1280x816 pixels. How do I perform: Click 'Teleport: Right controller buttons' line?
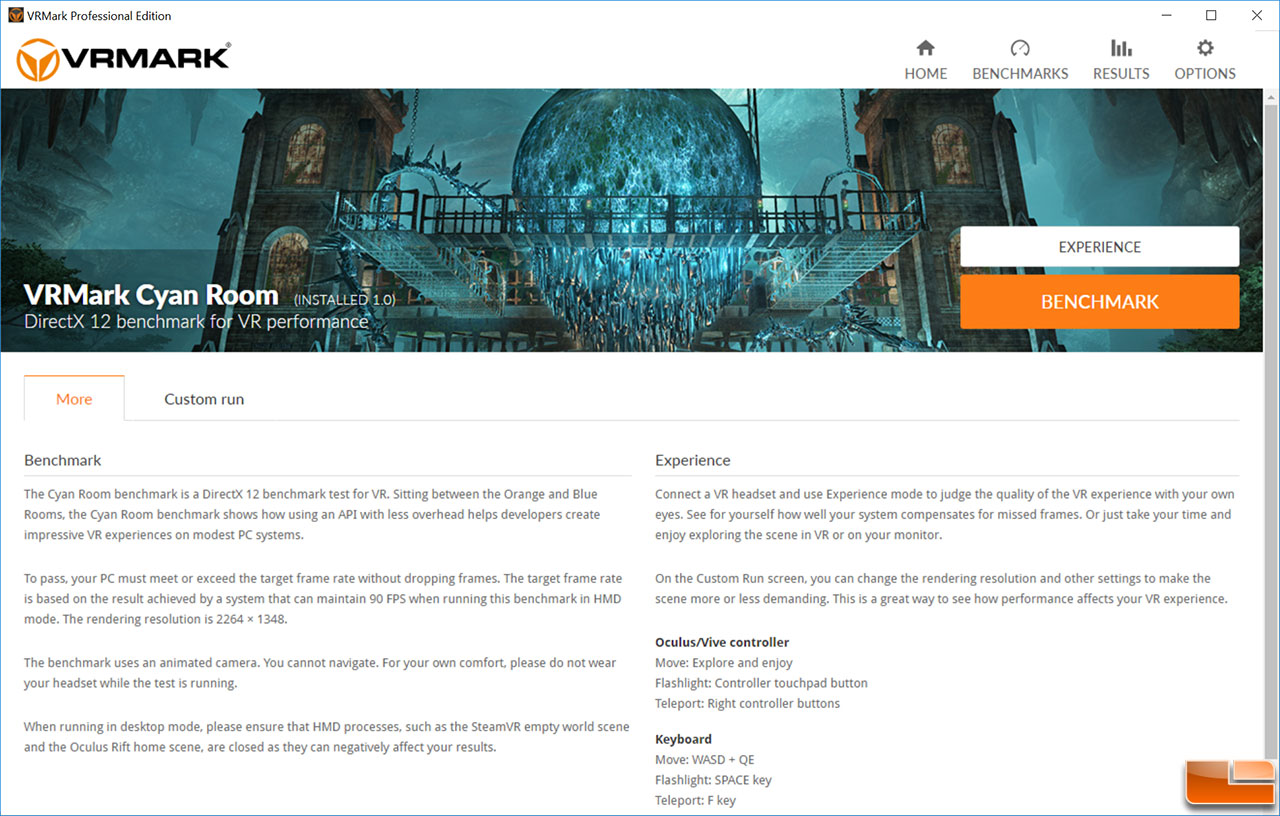(x=747, y=703)
